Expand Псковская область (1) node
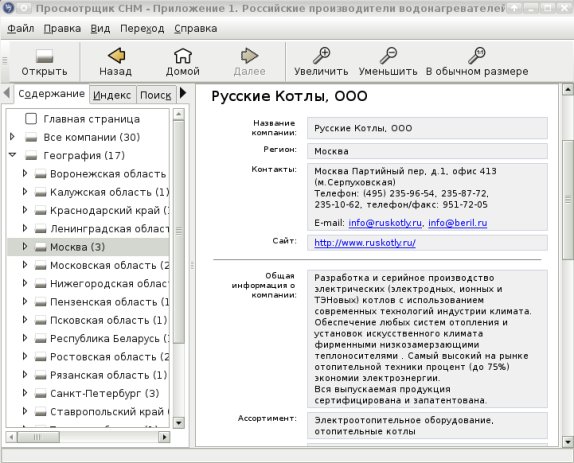 25,320
